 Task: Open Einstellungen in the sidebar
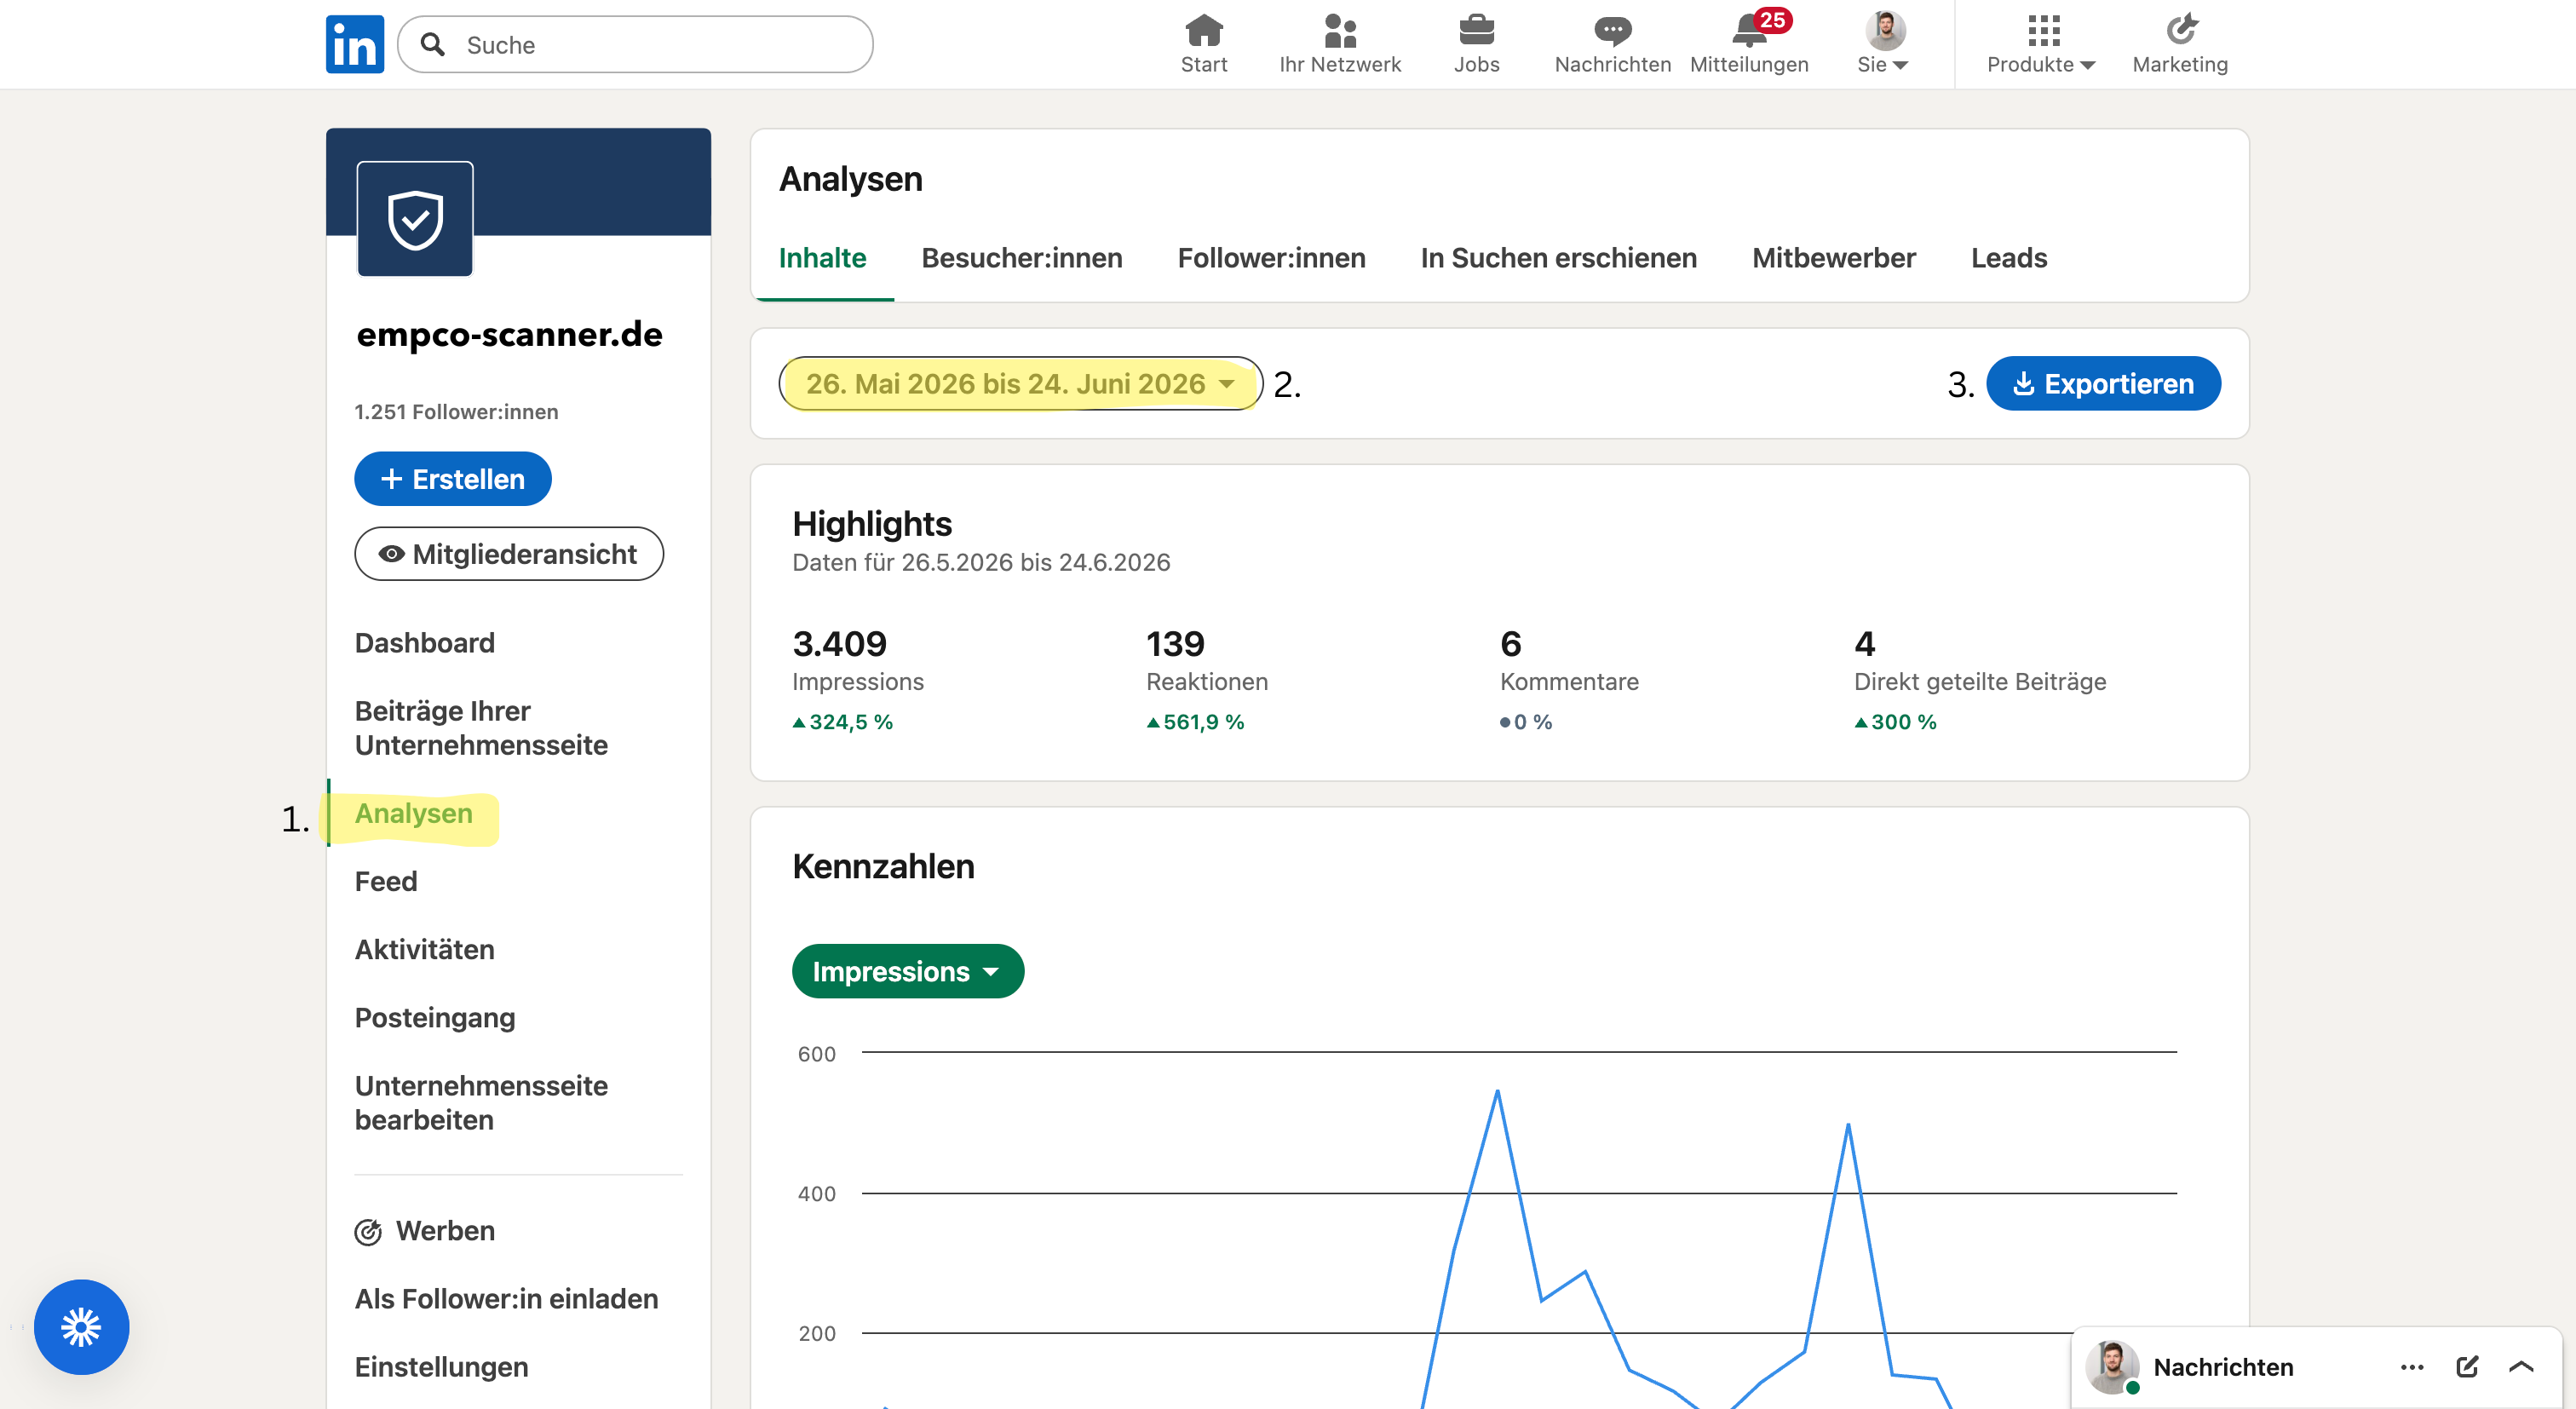(441, 1367)
